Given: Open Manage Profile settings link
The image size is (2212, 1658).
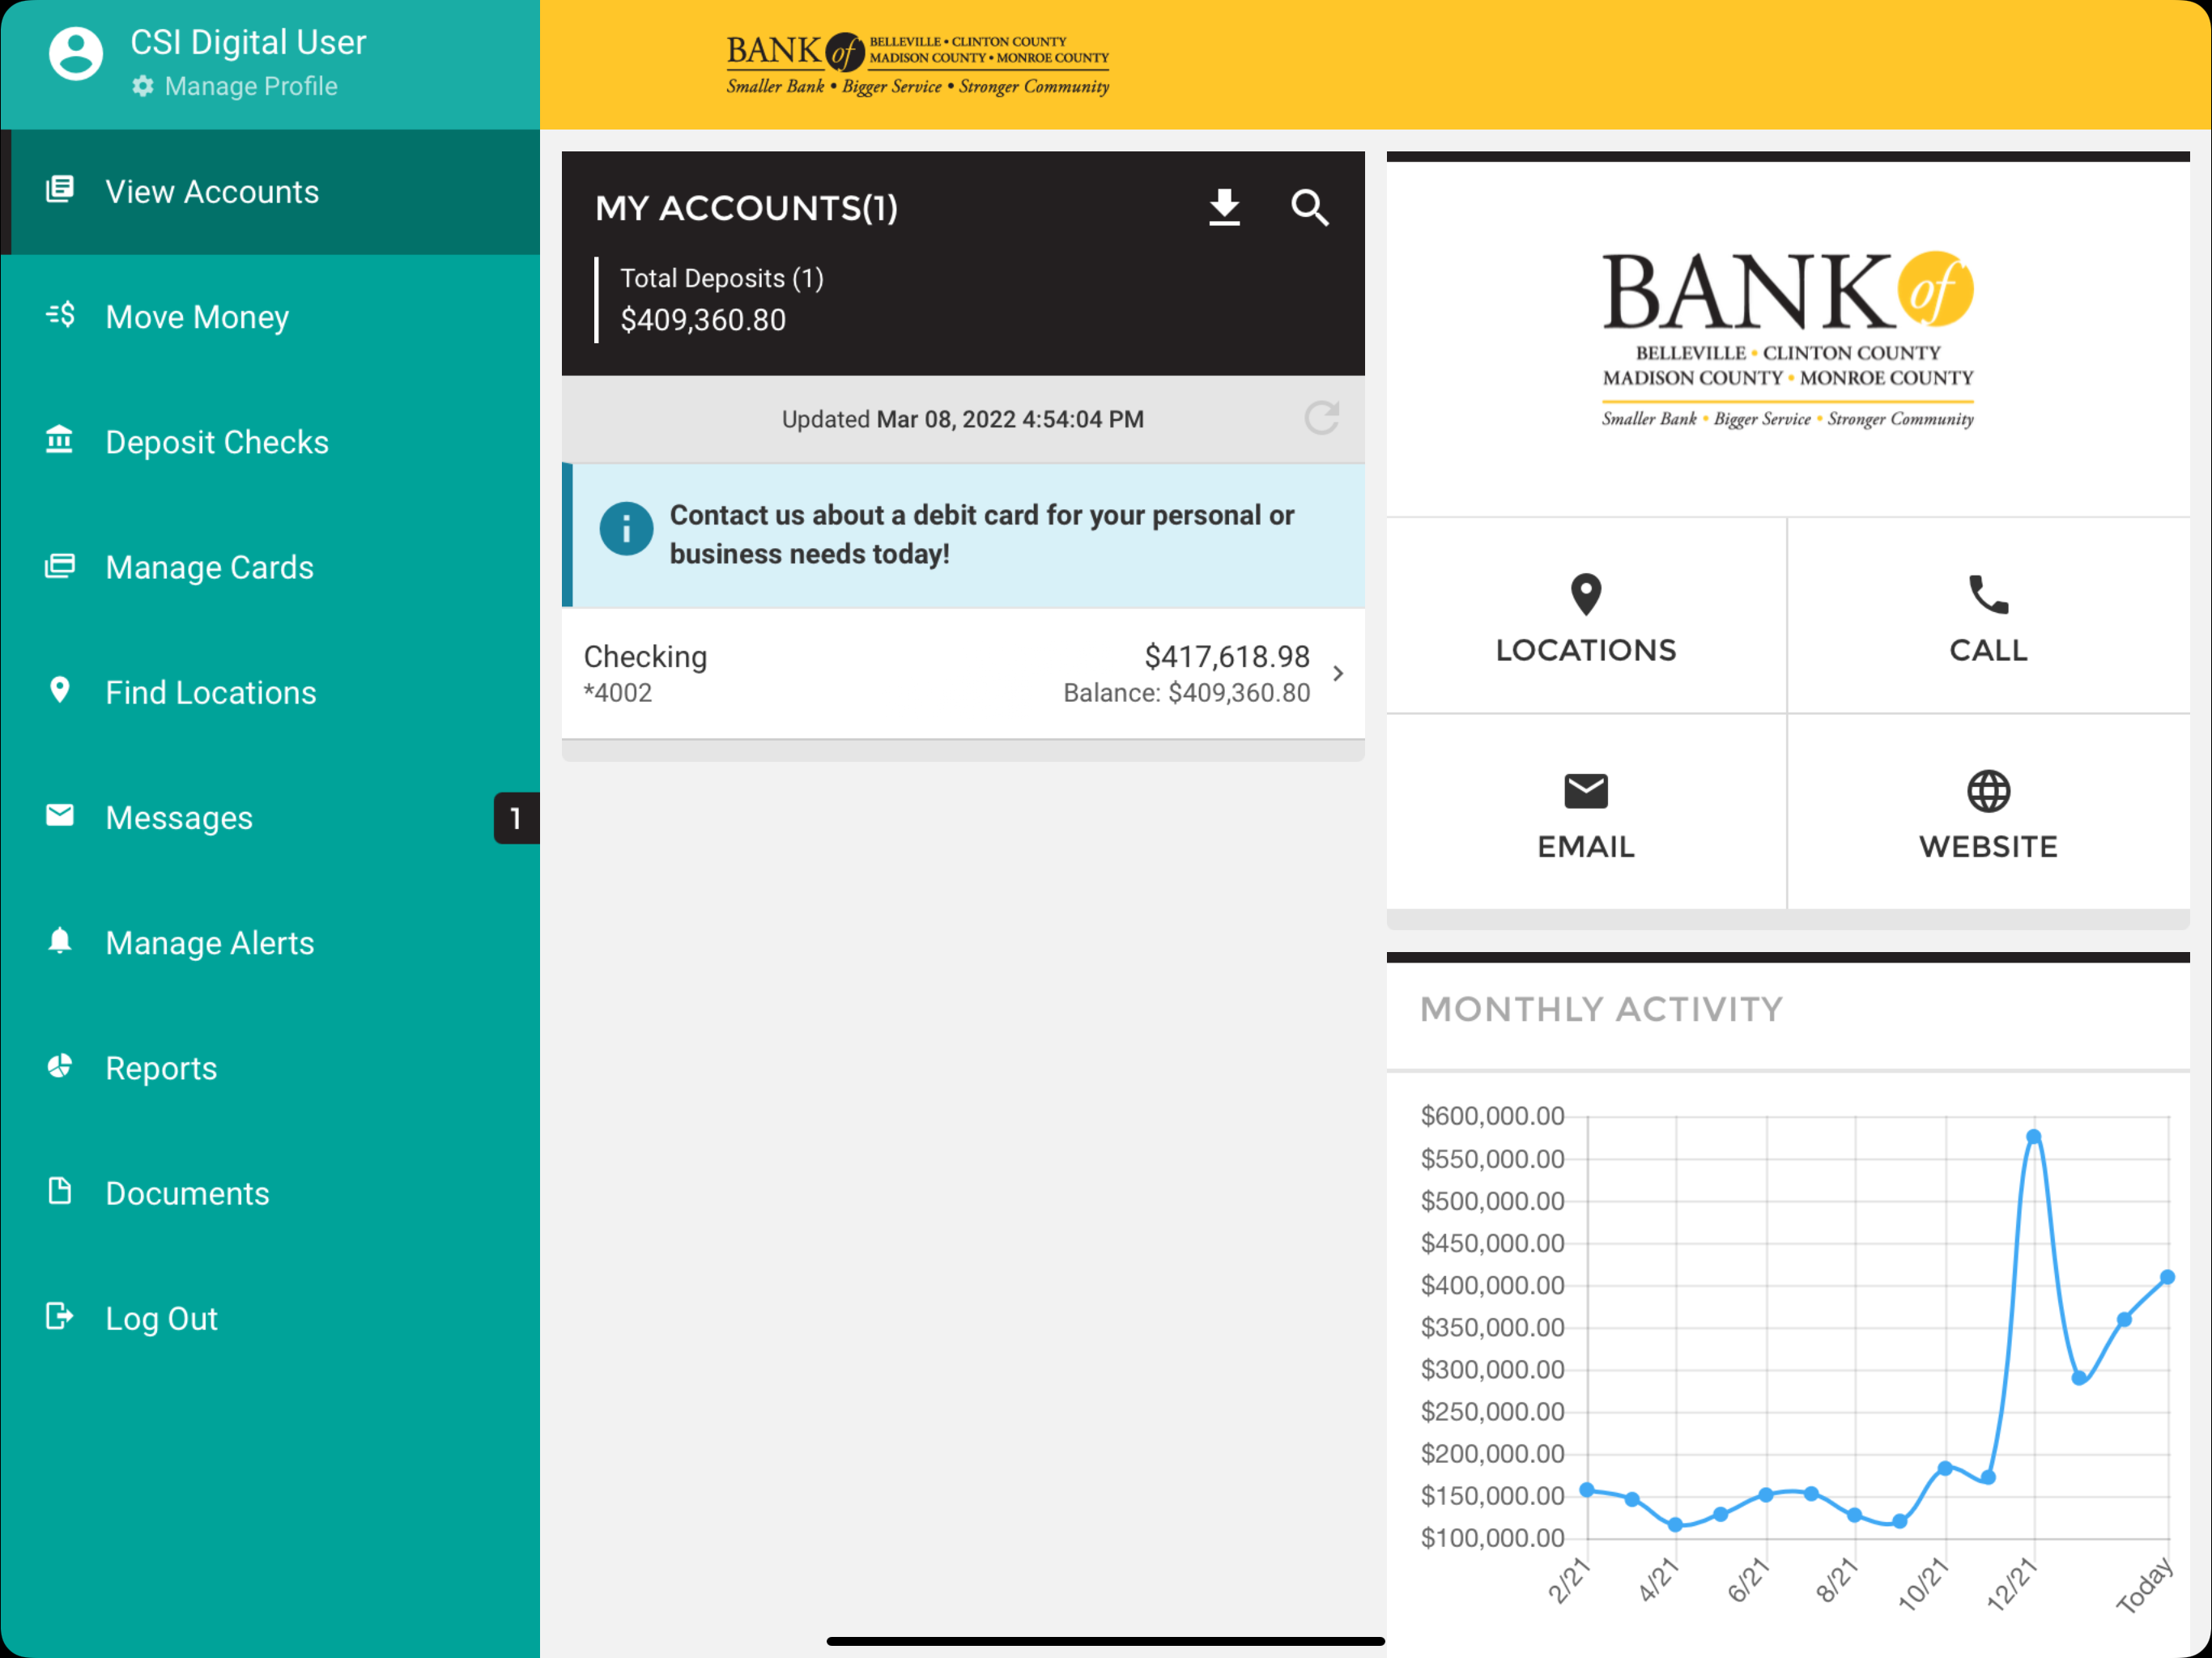Looking at the screenshot, I should [x=236, y=86].
